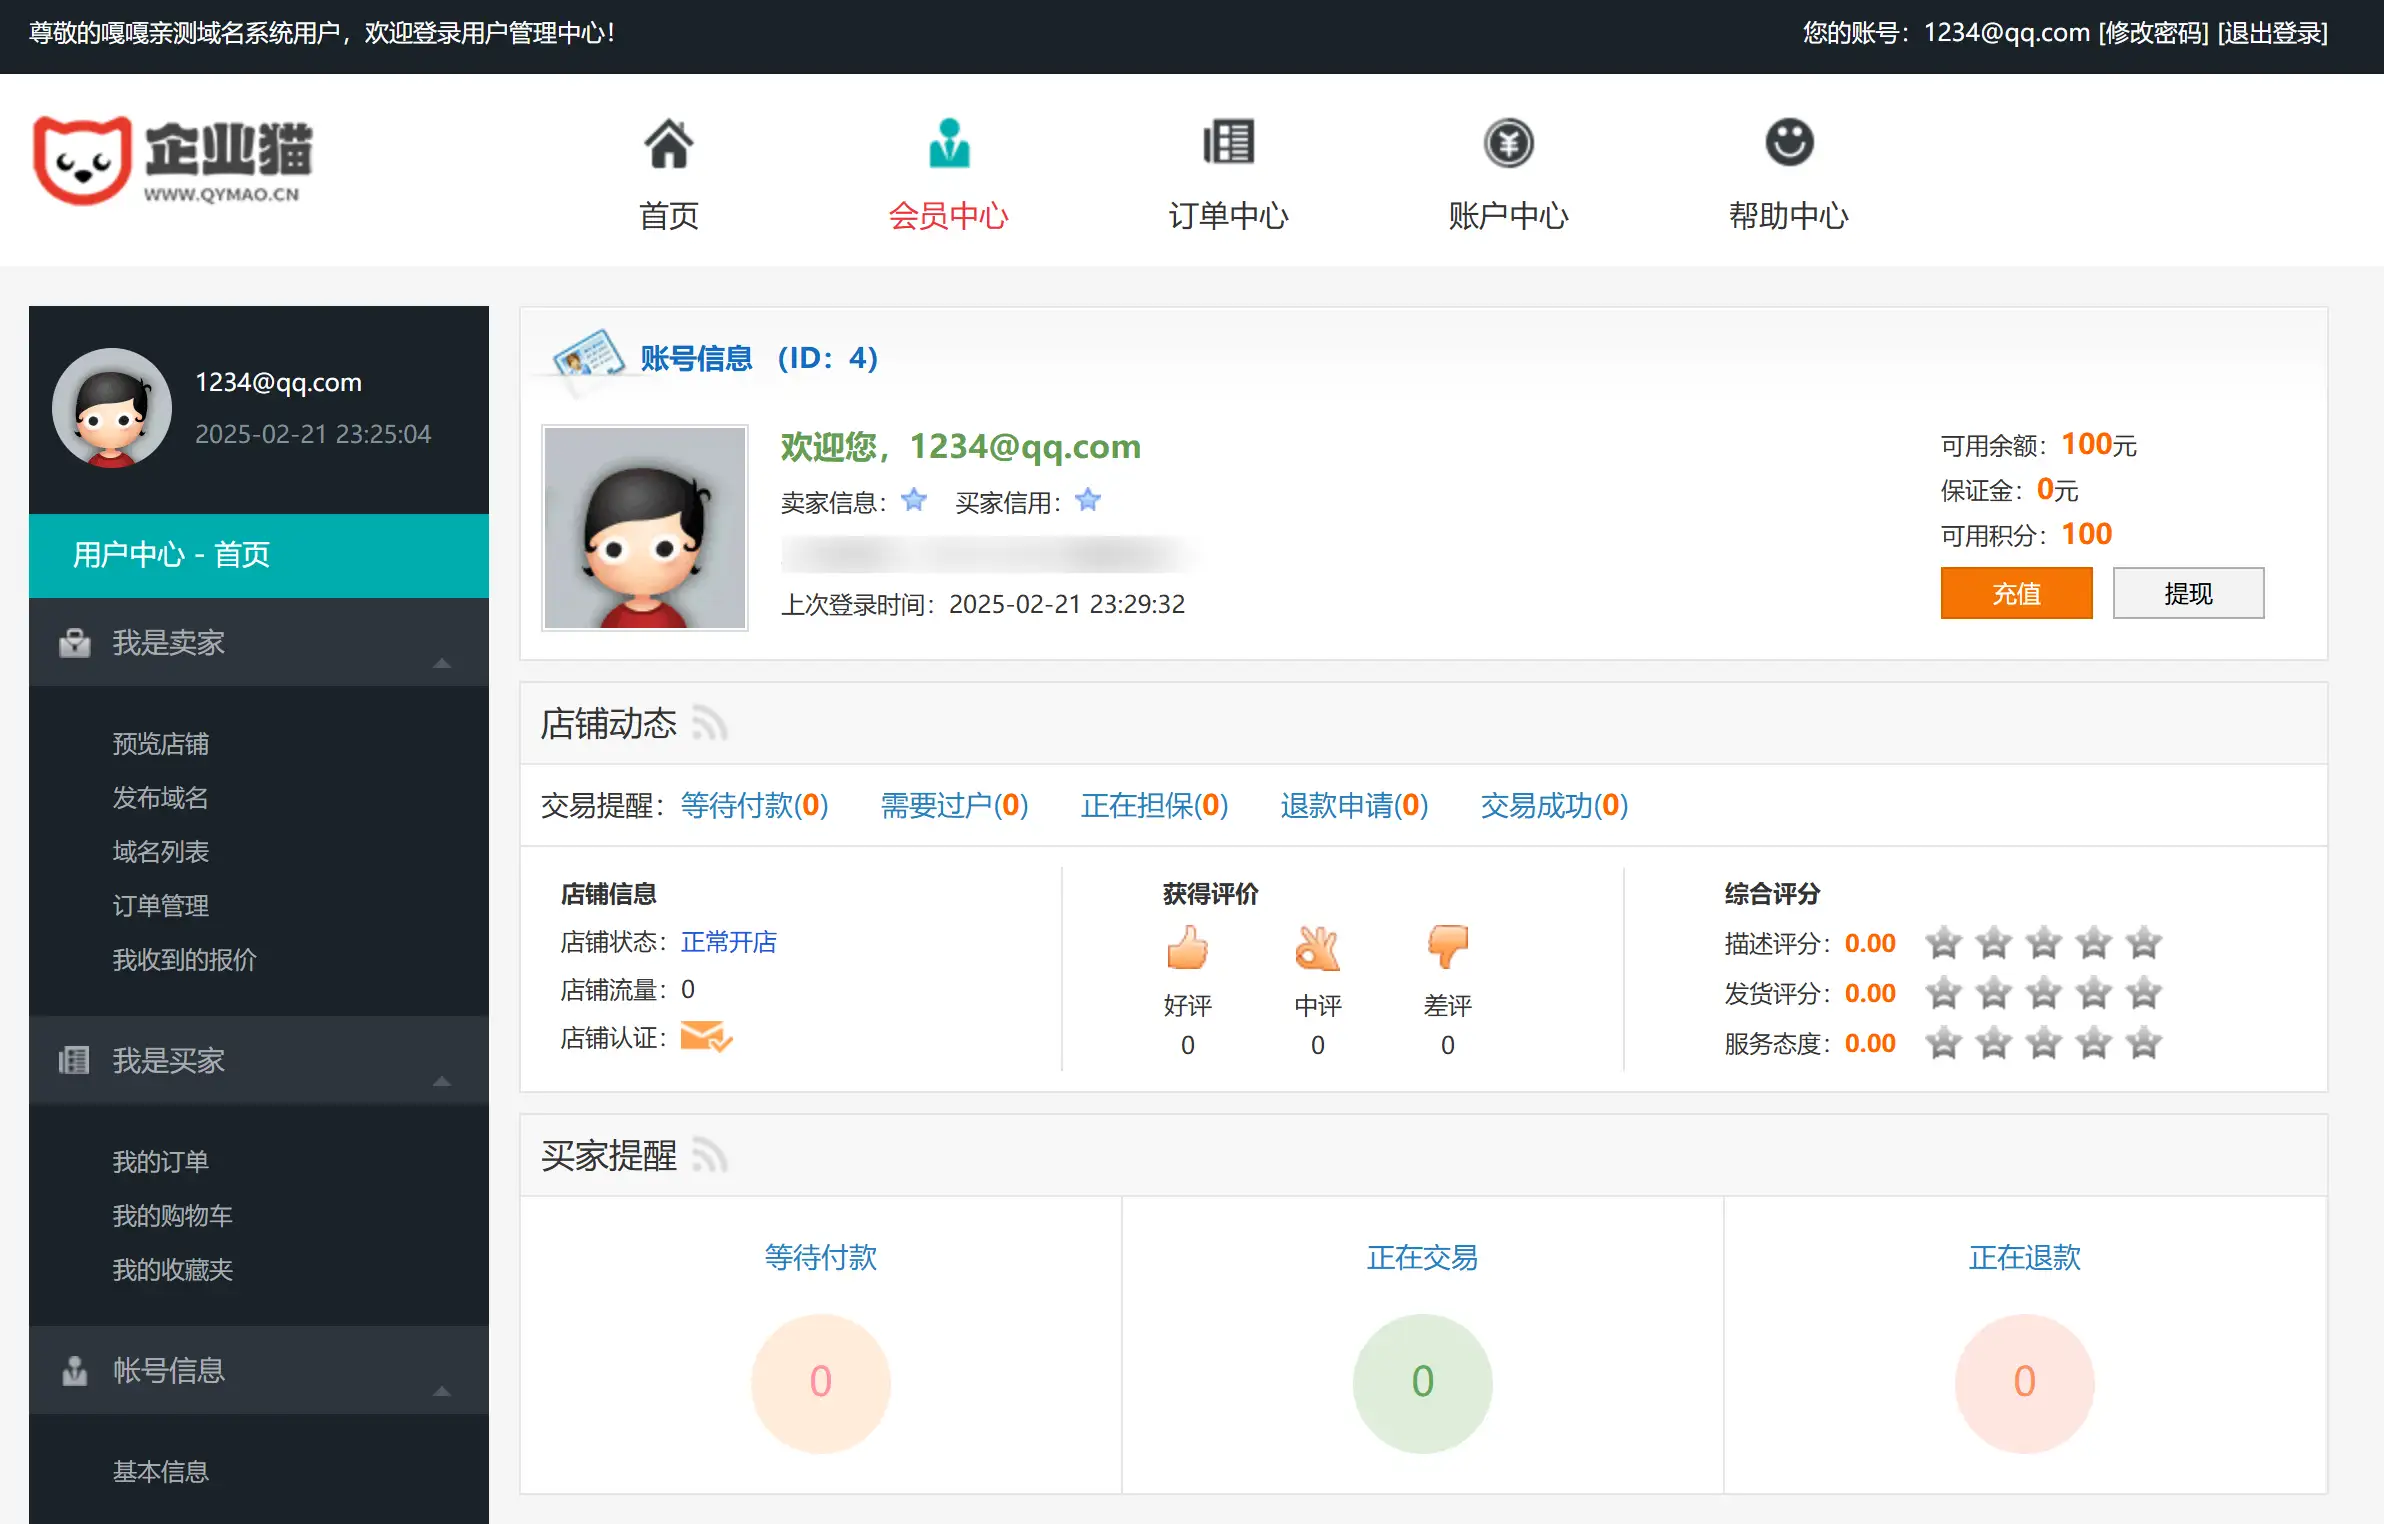Click the user avatar thumbnail
This screenshot has width=2384, height=1524.
click(x=644, y=527)
